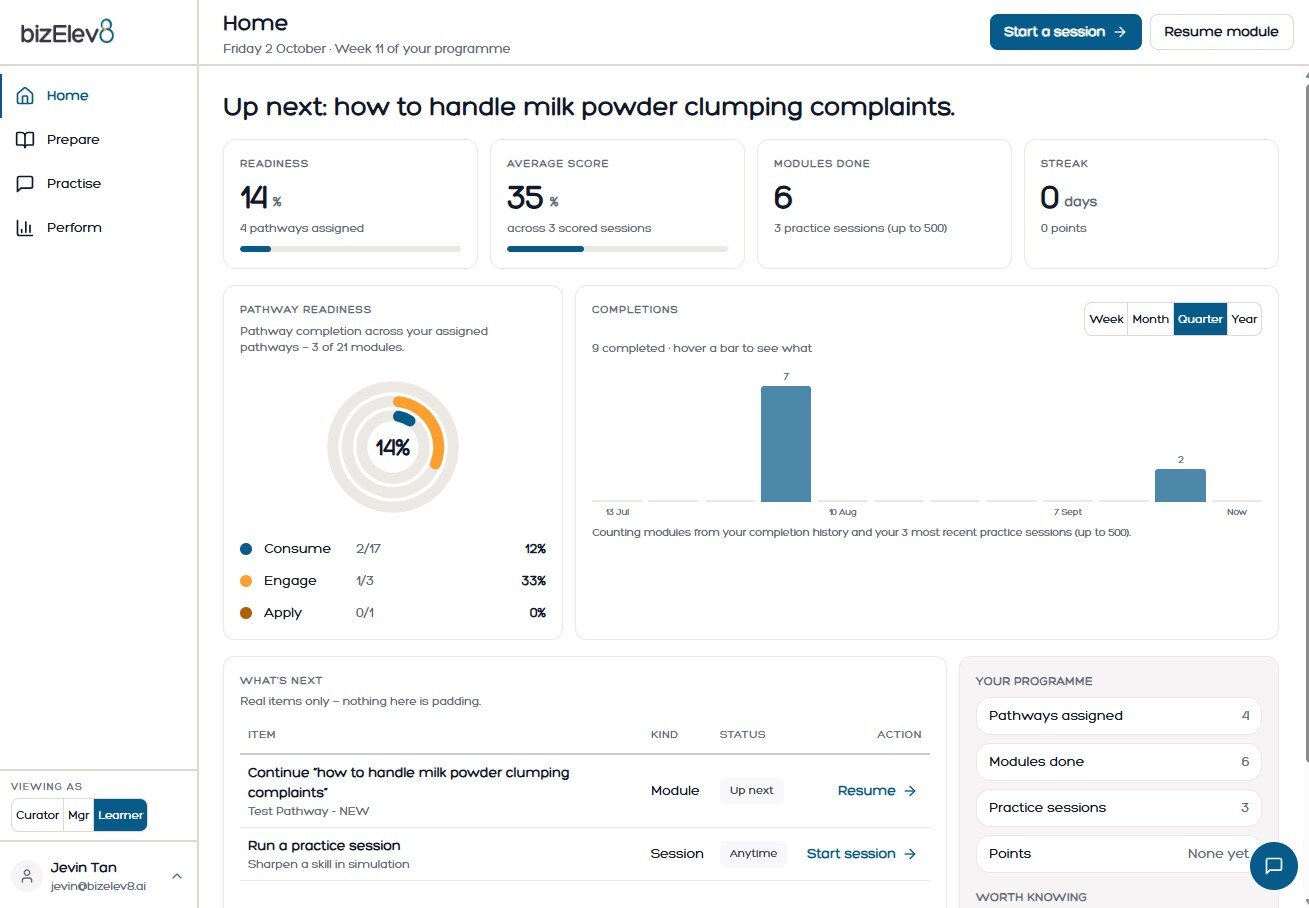Click the tall completions bar labeled 7
1309x908 pixels.
pos(786,443)
